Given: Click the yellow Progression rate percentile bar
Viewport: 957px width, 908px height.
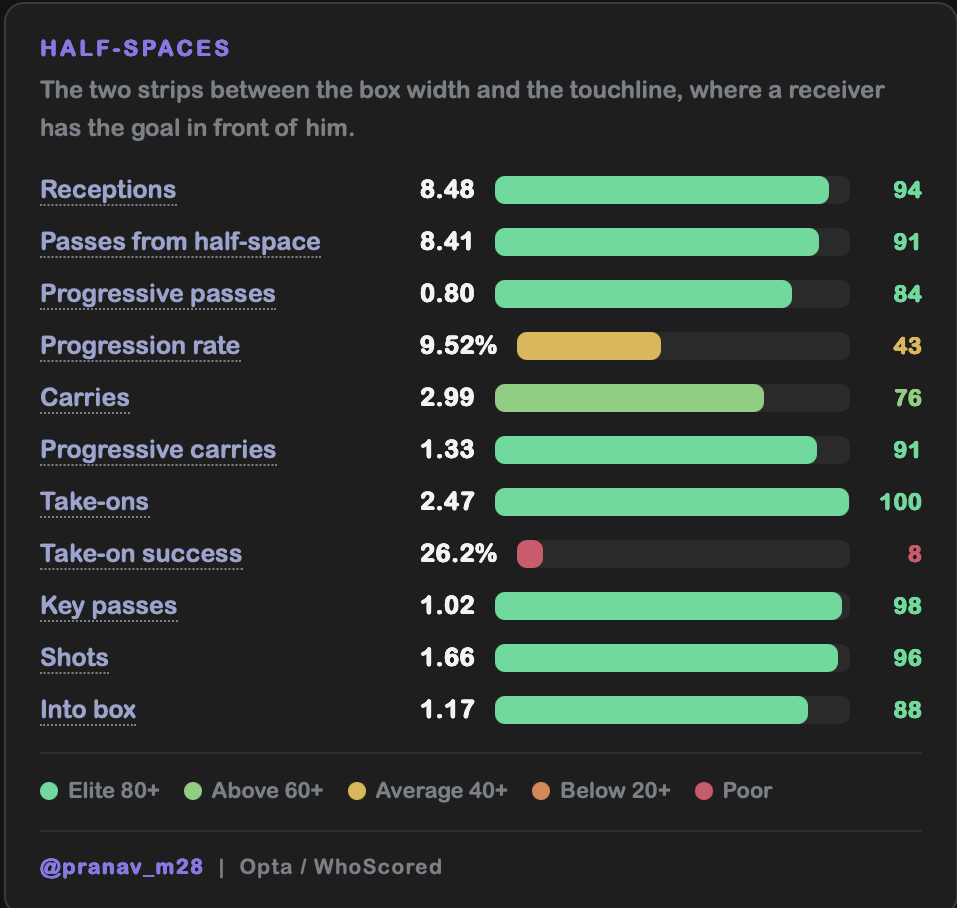Looking at the screenshot, I should click(x=589, y=346).
